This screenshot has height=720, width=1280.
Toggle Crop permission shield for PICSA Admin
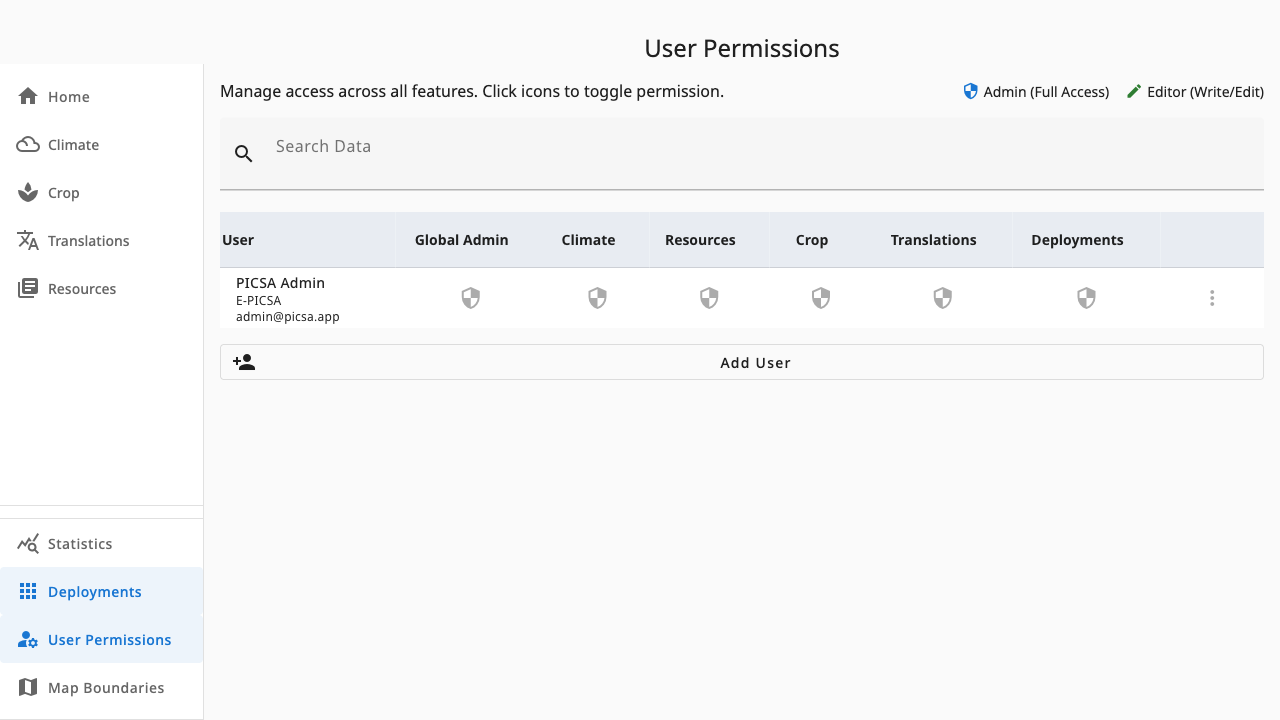[821, 298]
